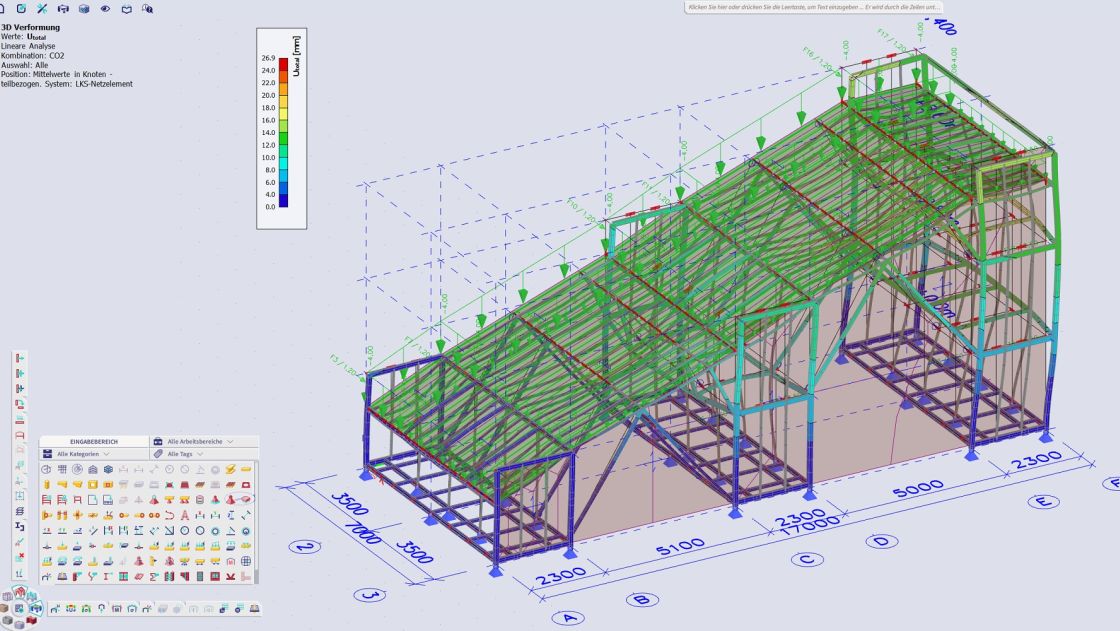The height and width of the screenshot is (631, 1120).
Task: Click the crossed tools icon in top toolbar
Action: [x=42, y=8]
